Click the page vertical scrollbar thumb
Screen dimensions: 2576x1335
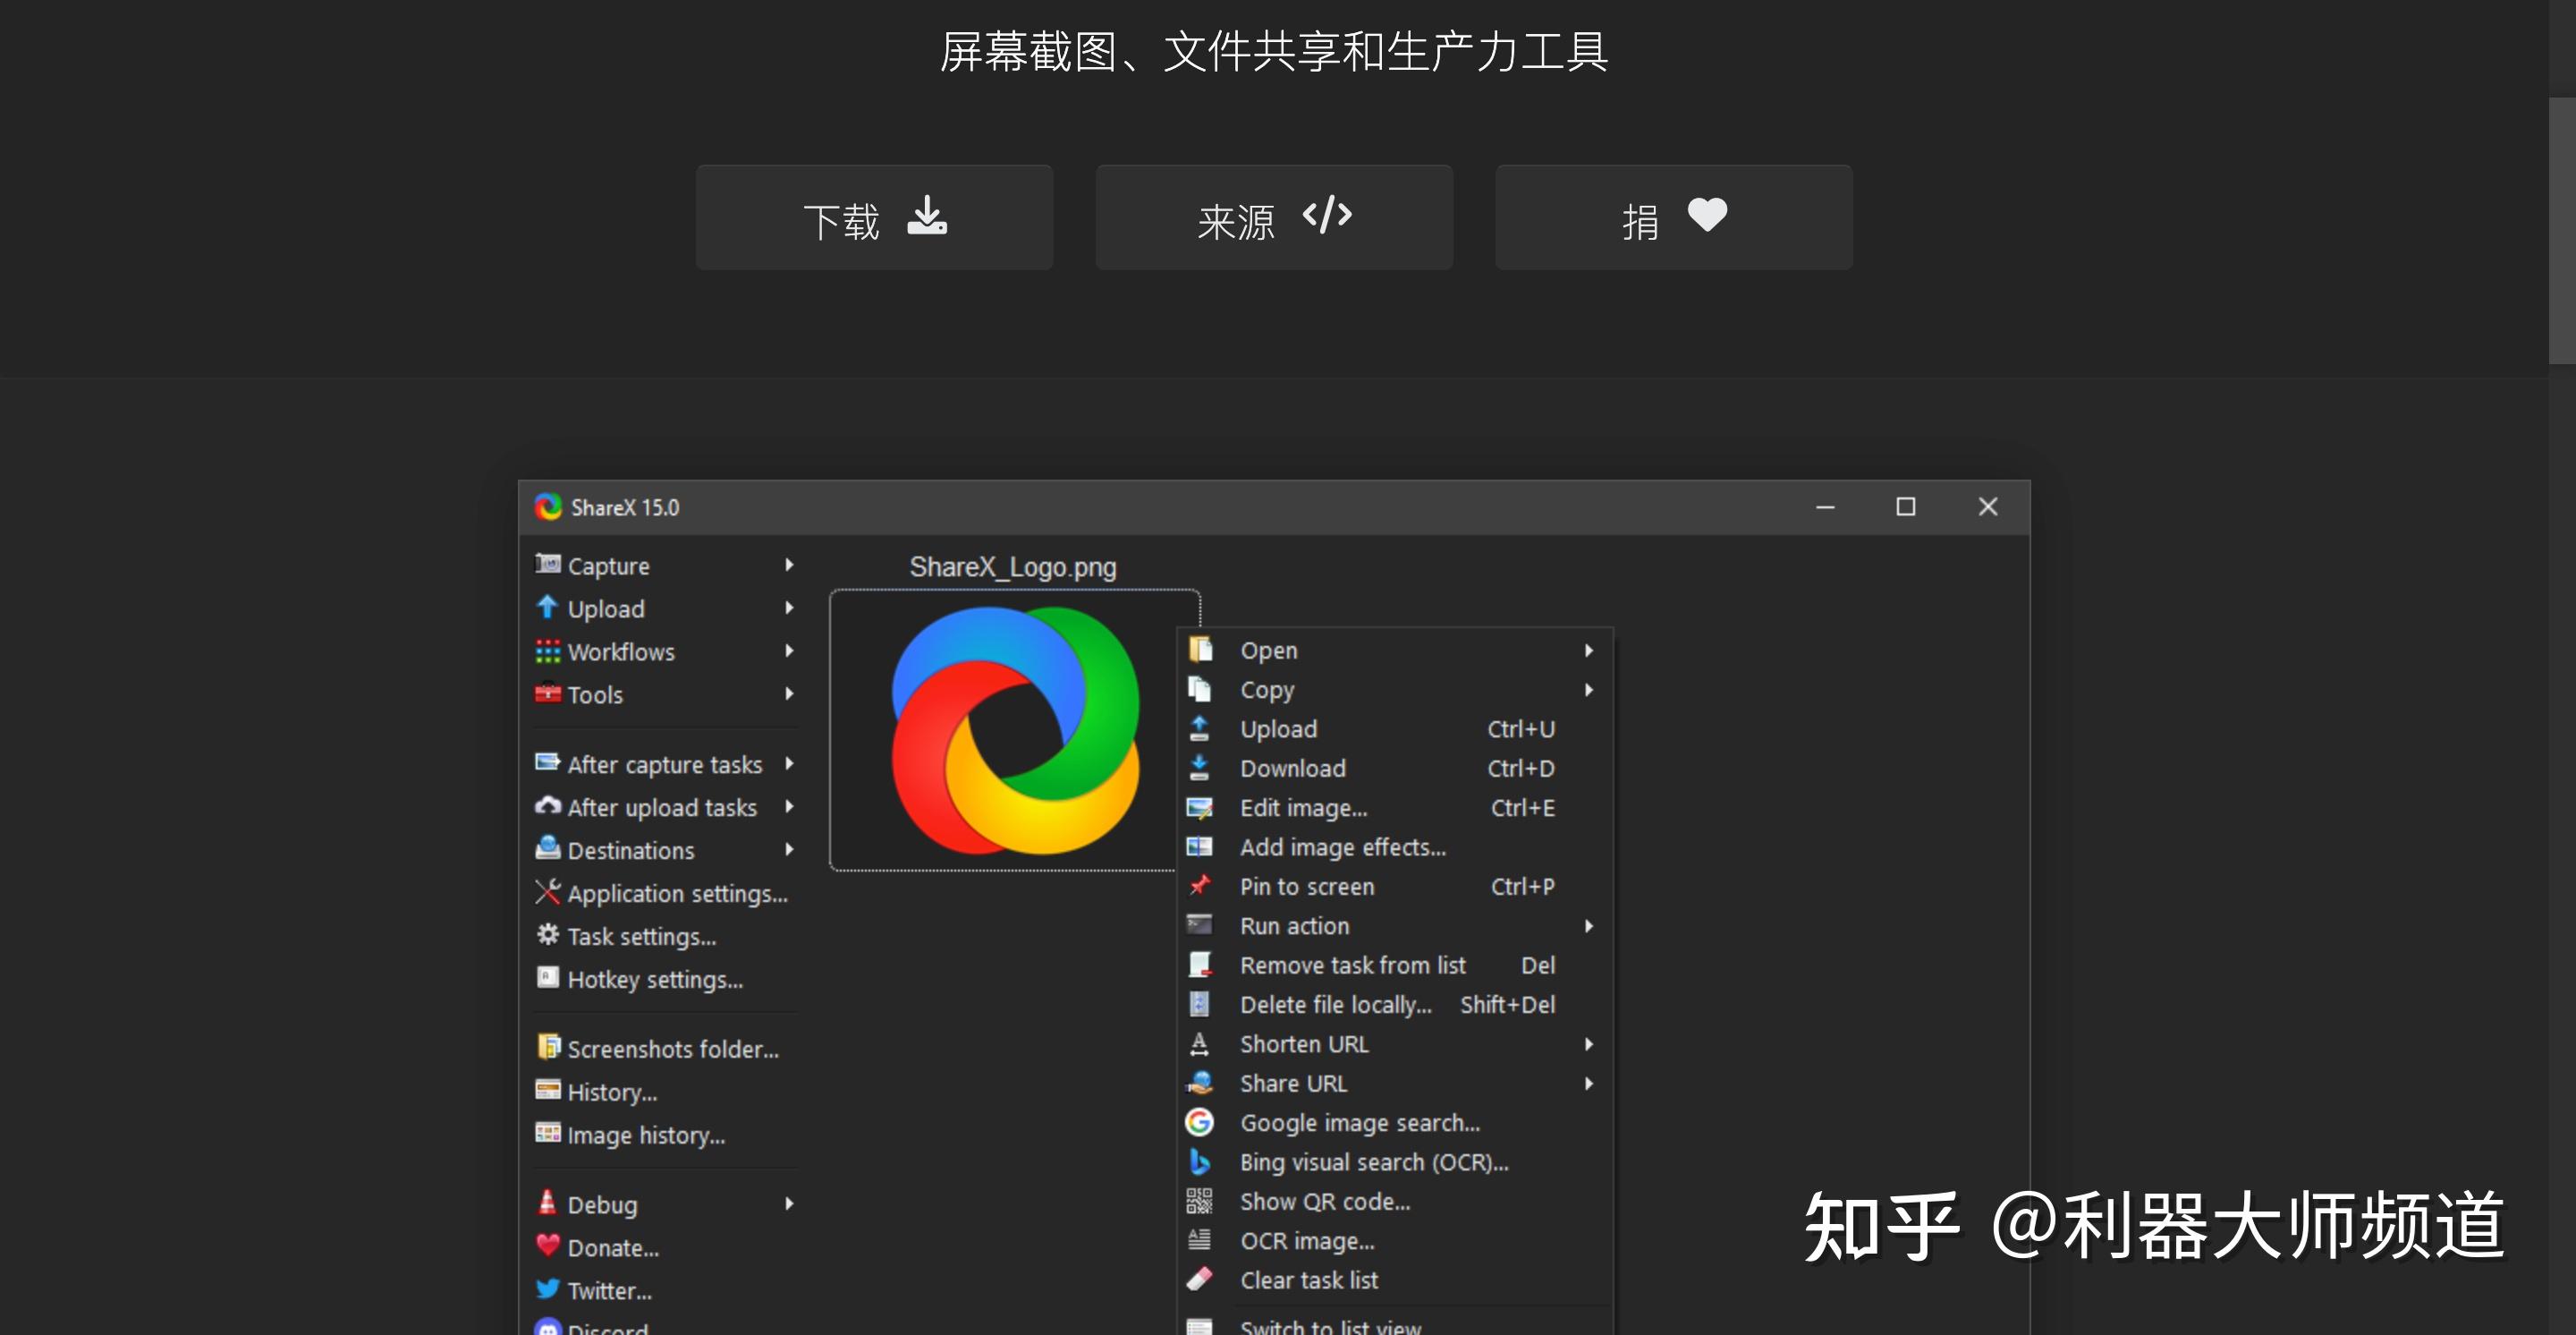(2562, 230)
